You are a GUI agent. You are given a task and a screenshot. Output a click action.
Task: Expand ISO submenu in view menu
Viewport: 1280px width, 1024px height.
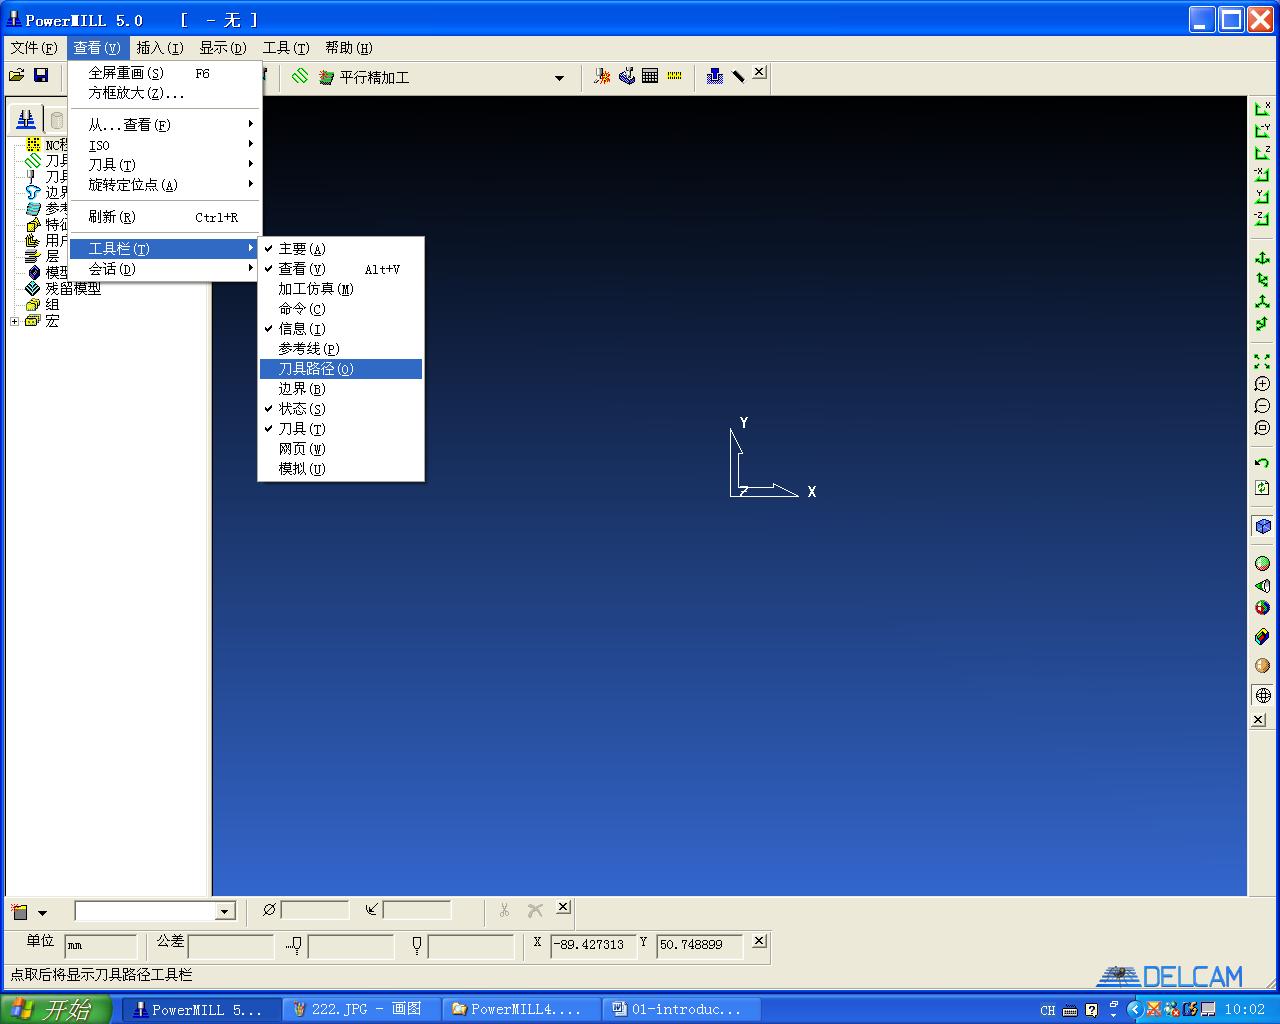pos(165,145)
